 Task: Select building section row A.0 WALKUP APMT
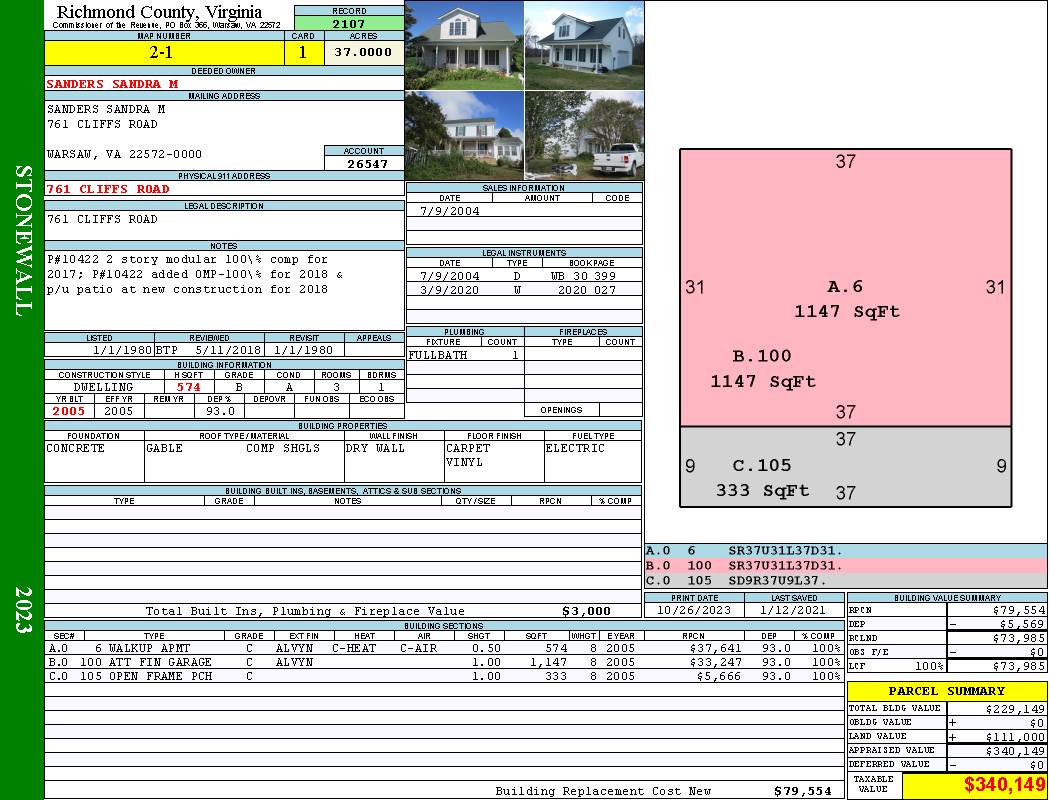(445, 648)
